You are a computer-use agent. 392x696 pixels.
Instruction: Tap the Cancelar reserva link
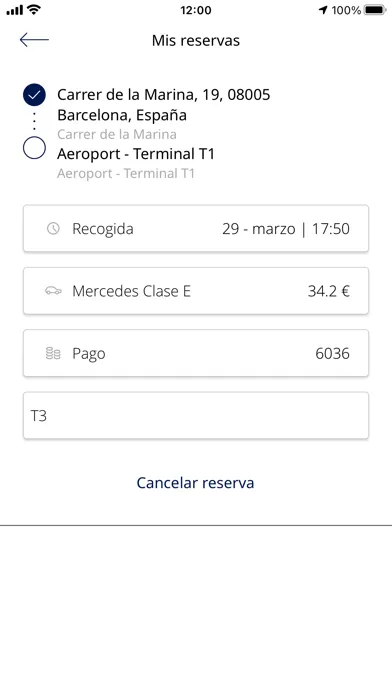(x=195, y=482)
